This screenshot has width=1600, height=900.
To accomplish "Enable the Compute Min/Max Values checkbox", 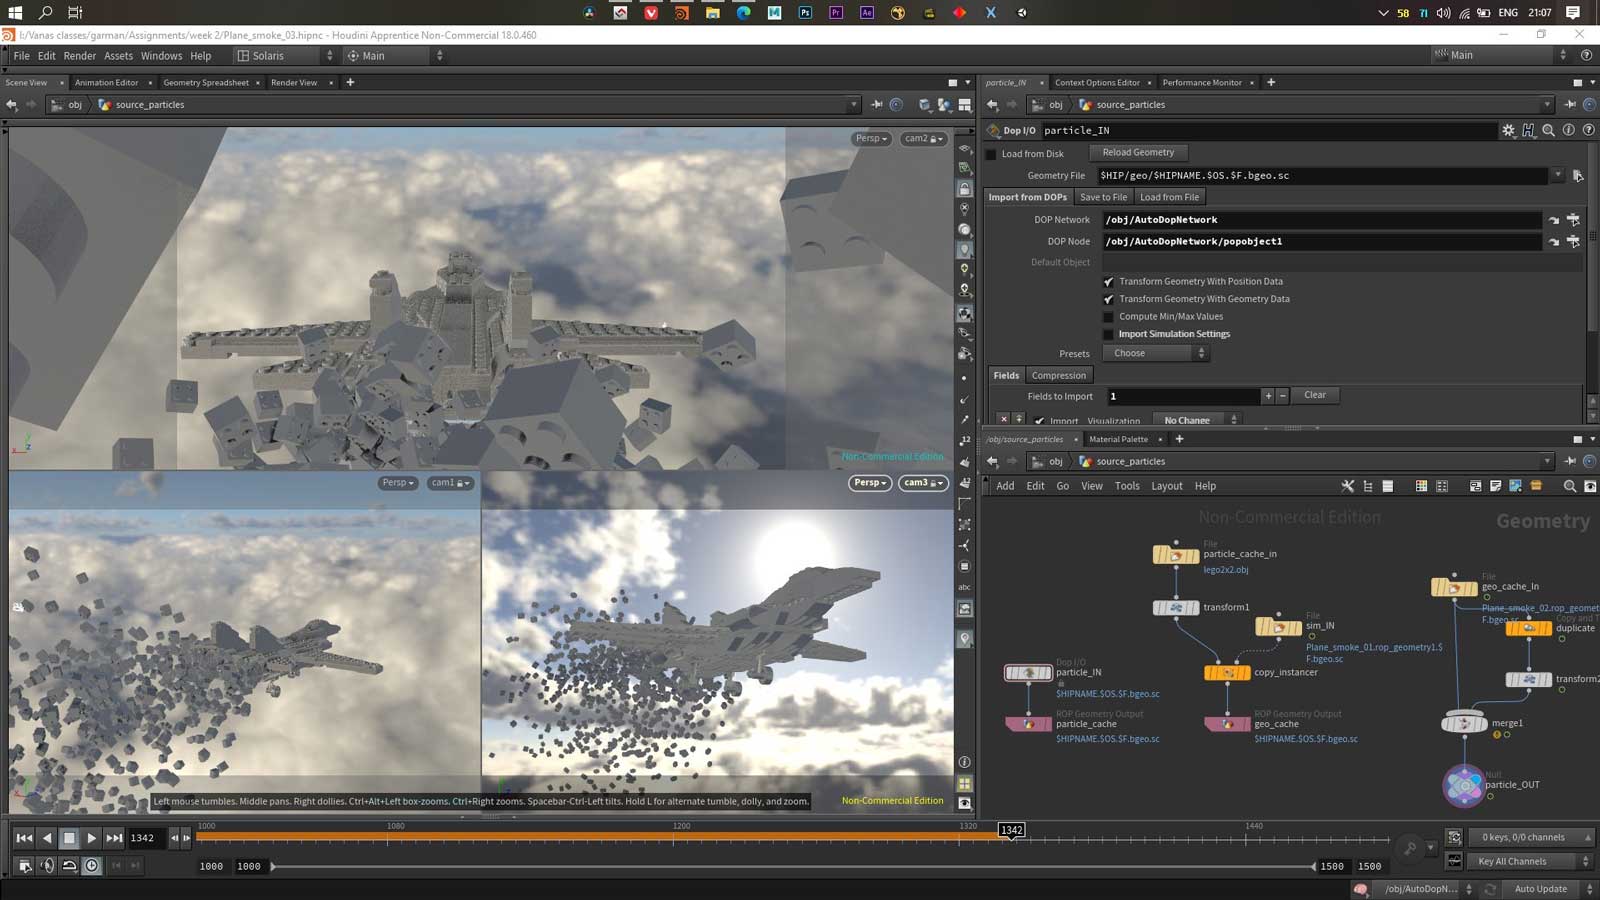I will [1108, 317].
